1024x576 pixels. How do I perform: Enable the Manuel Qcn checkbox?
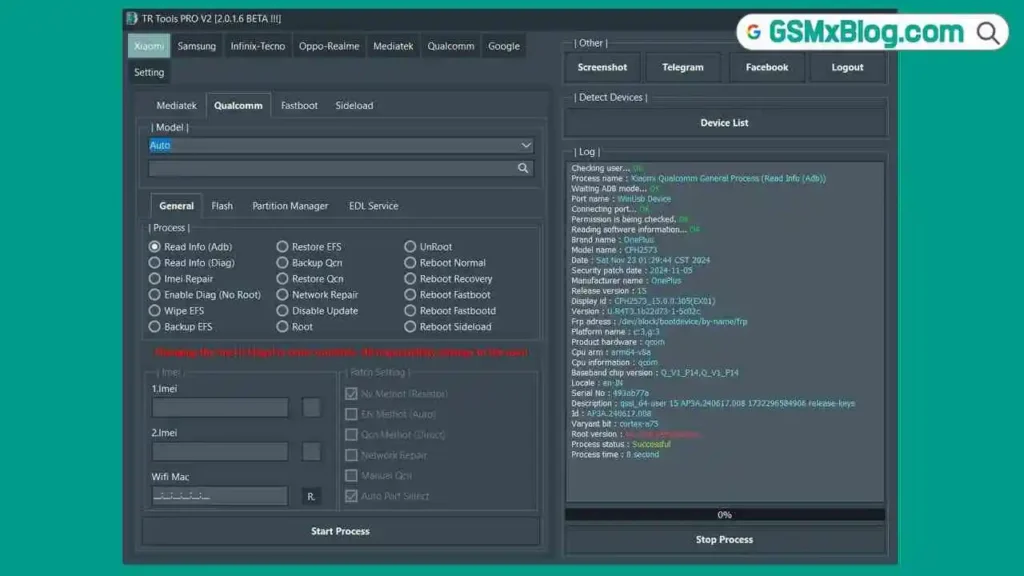(351, 475)
